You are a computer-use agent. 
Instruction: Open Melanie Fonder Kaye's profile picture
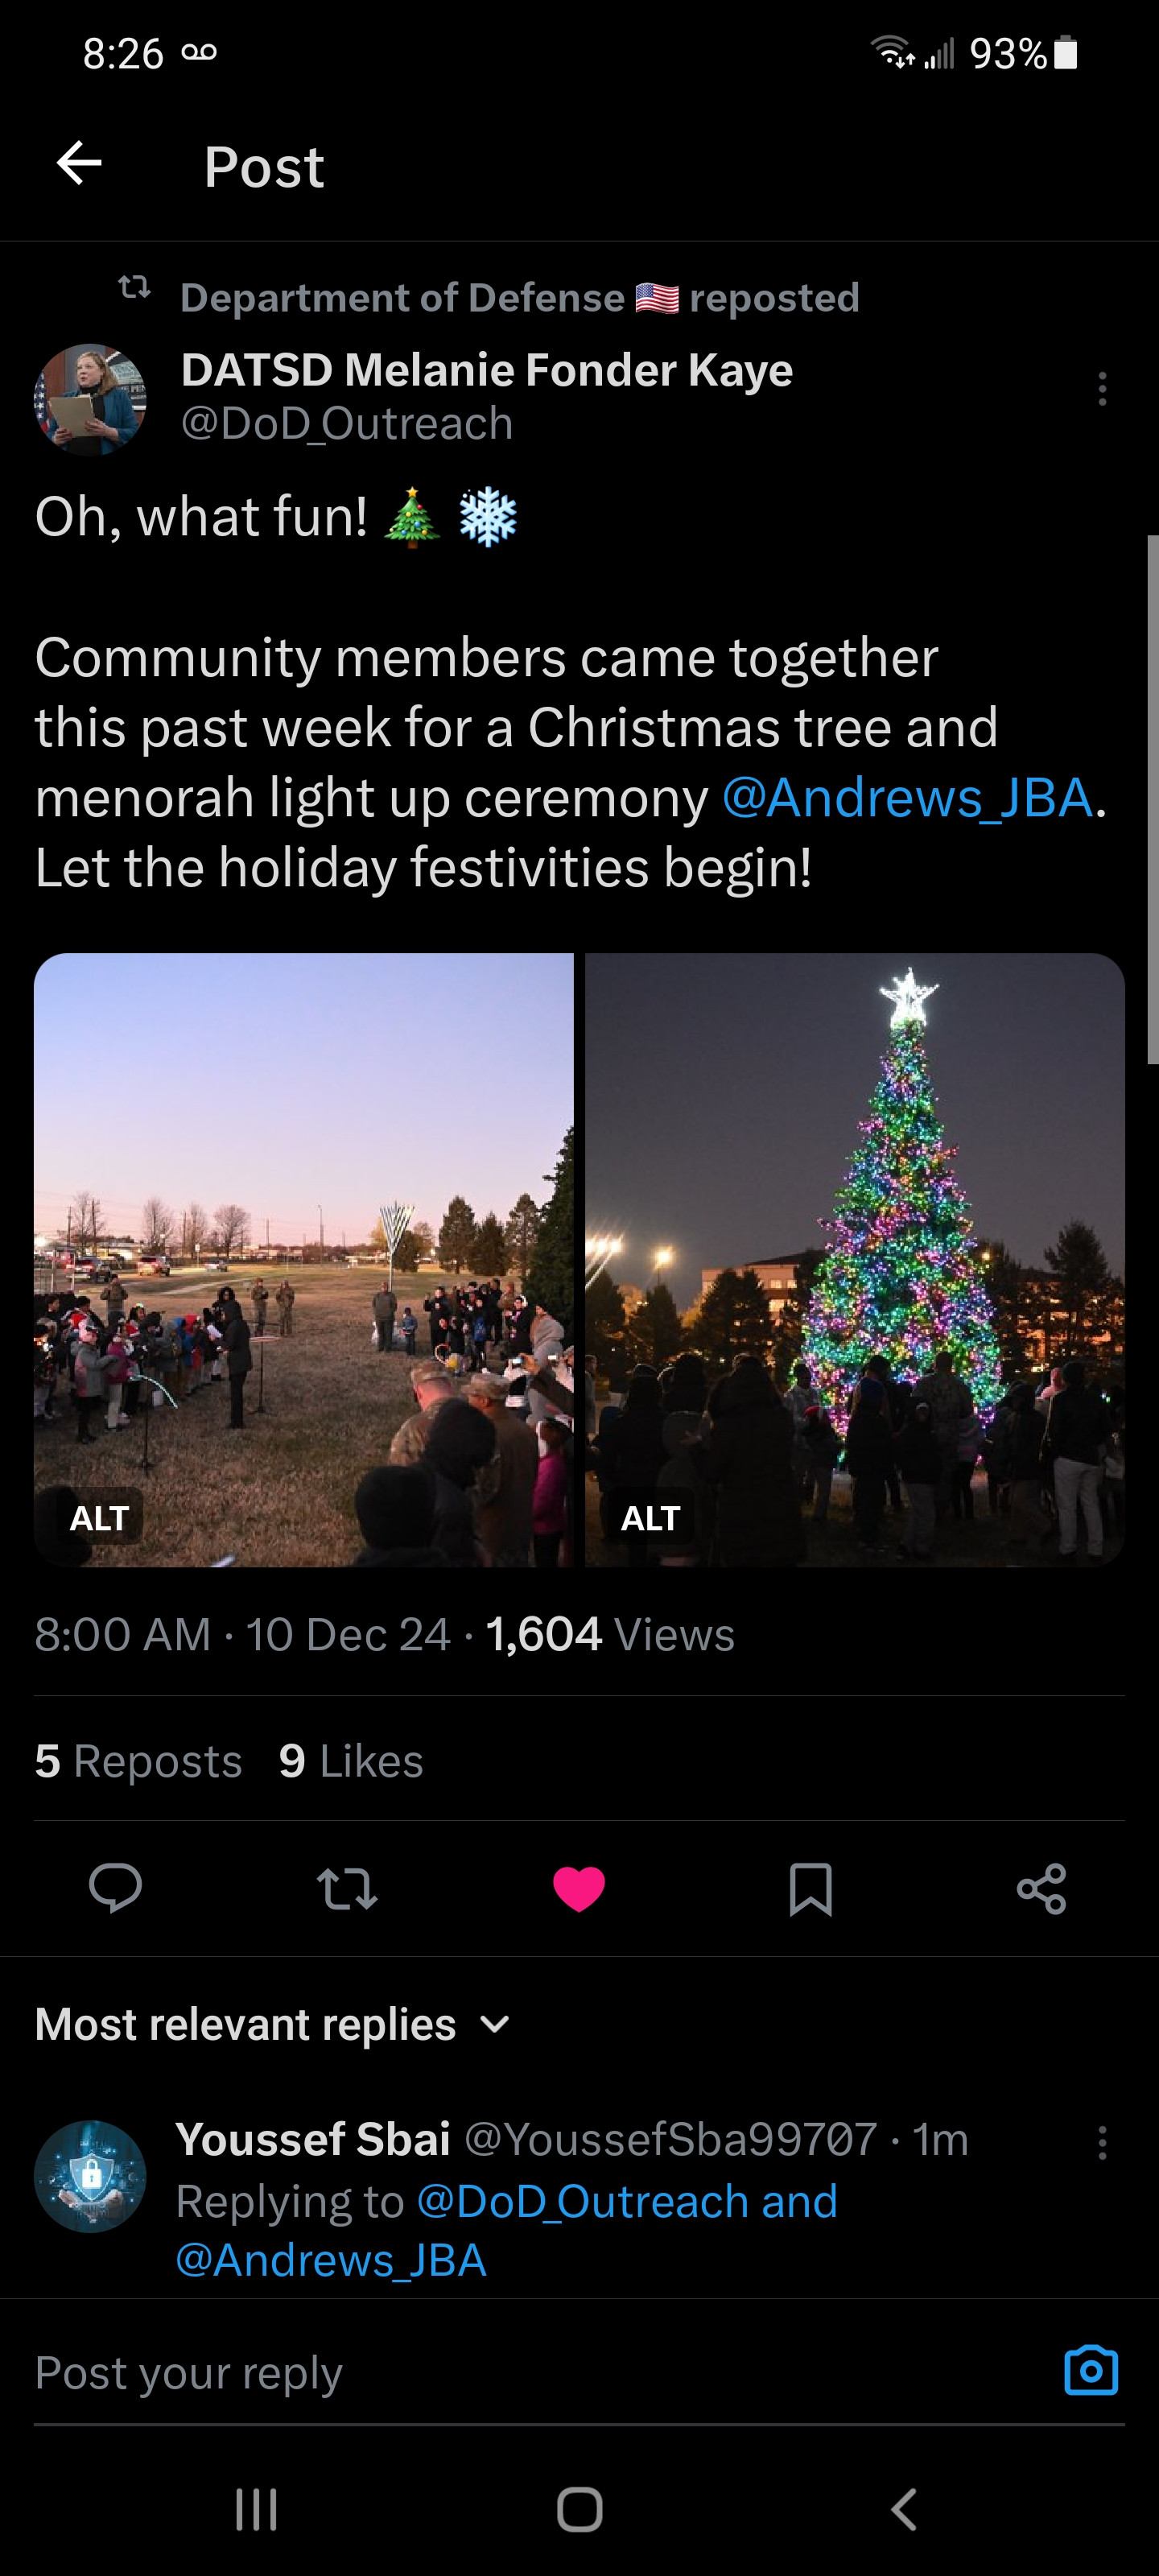tap(90, 399)
